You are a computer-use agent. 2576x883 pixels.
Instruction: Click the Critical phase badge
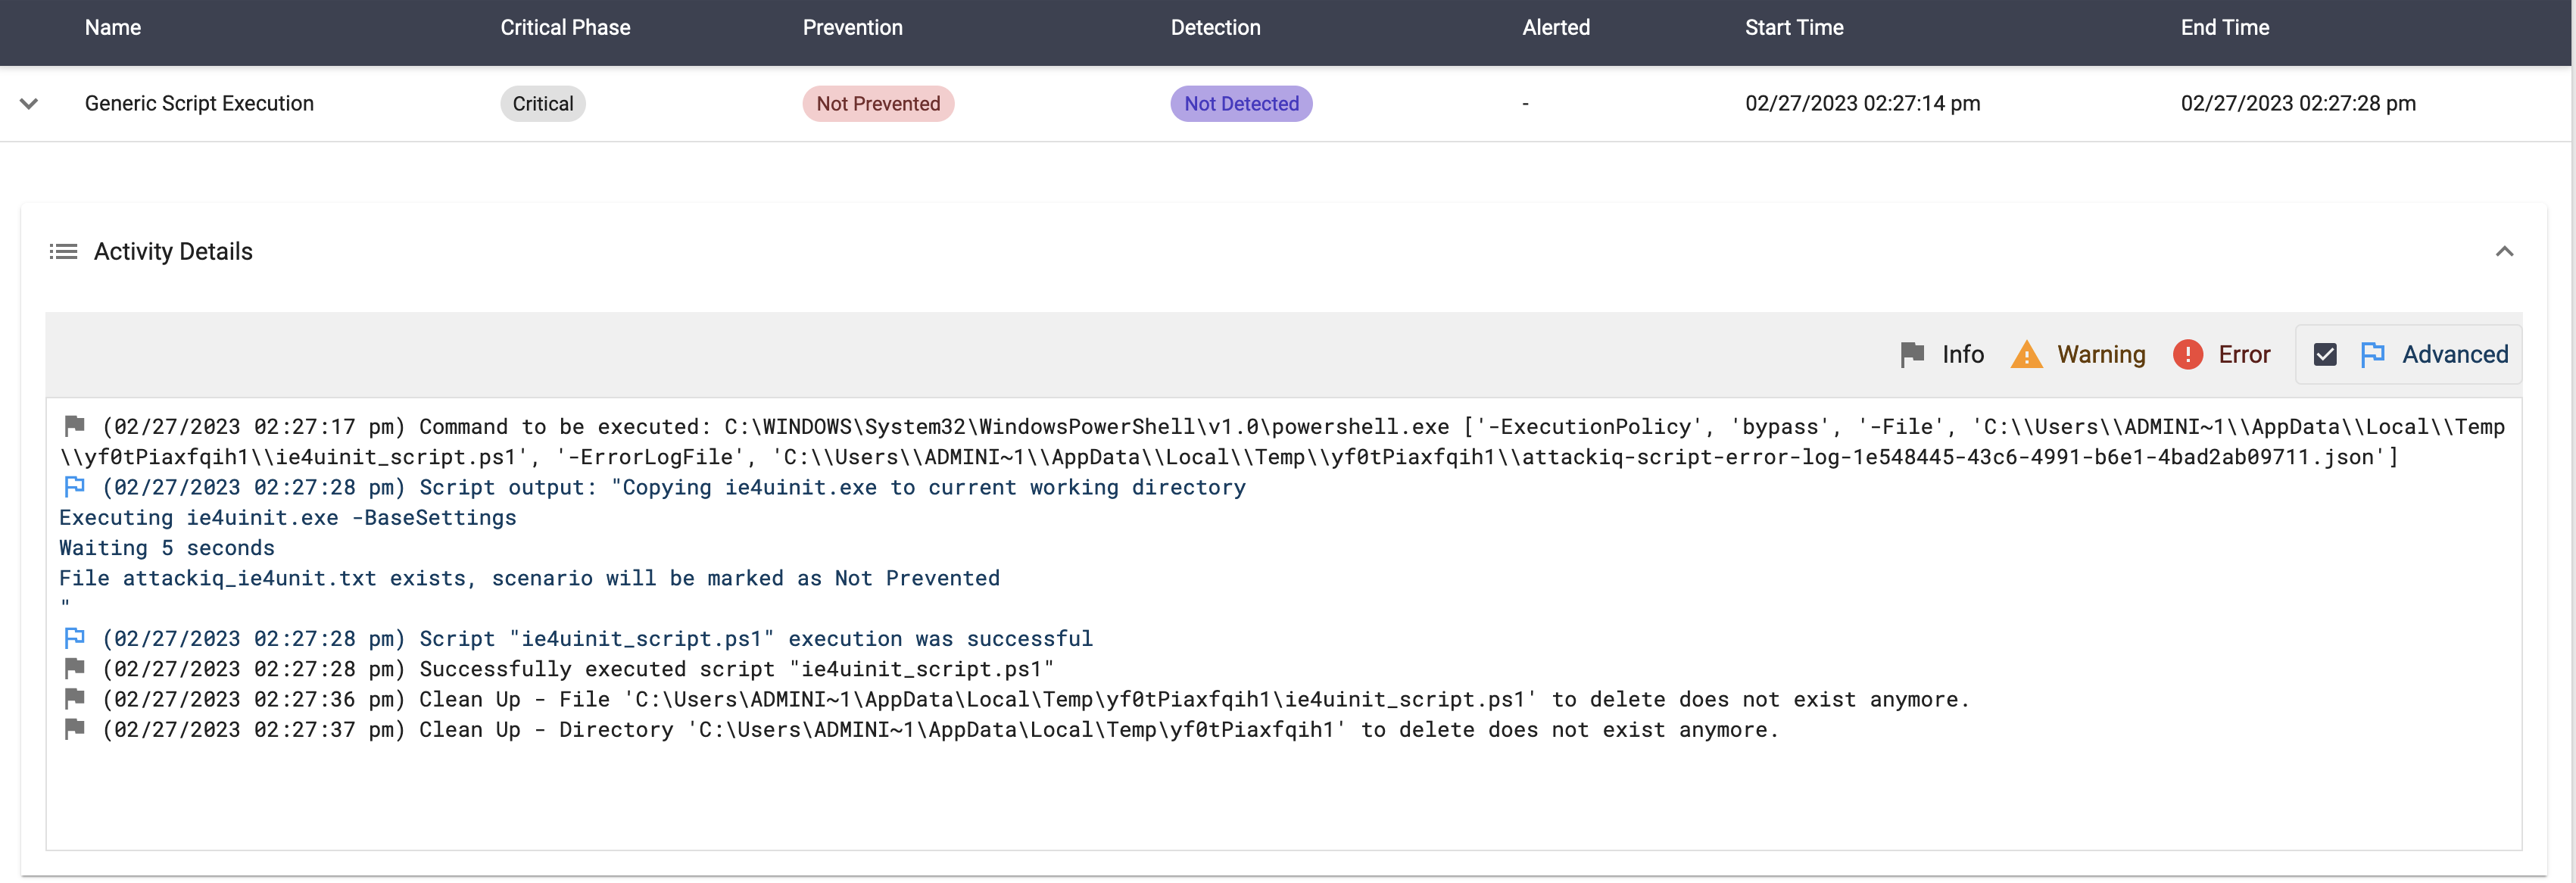point(542,103)
